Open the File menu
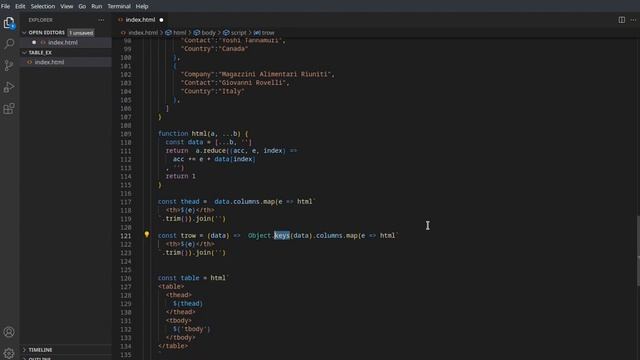This screenshot has height=360, width=640. 5,6
